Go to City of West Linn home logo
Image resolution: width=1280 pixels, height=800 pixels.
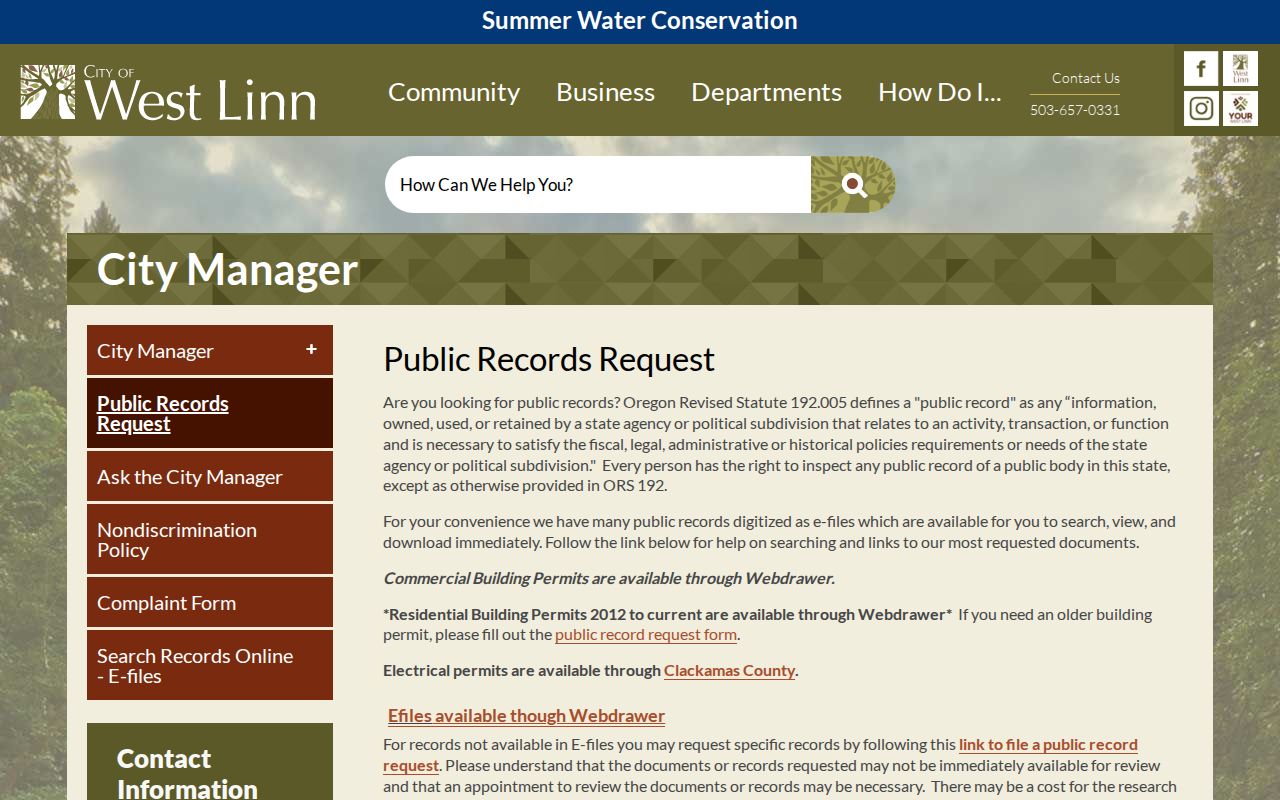point(168,92)
